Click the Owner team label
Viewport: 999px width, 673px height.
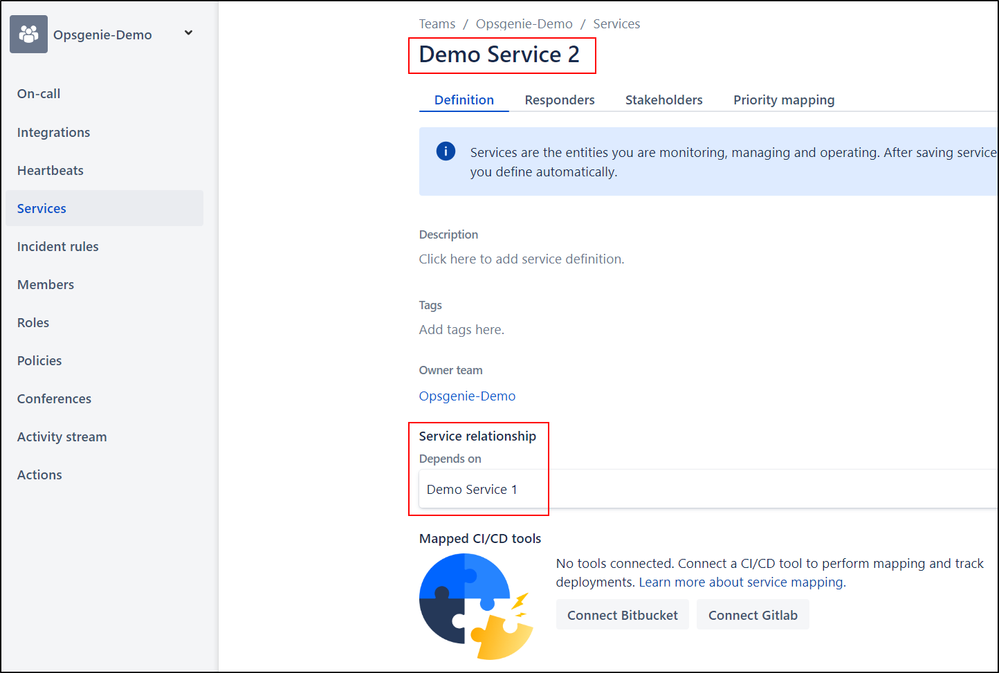[450, 370]
